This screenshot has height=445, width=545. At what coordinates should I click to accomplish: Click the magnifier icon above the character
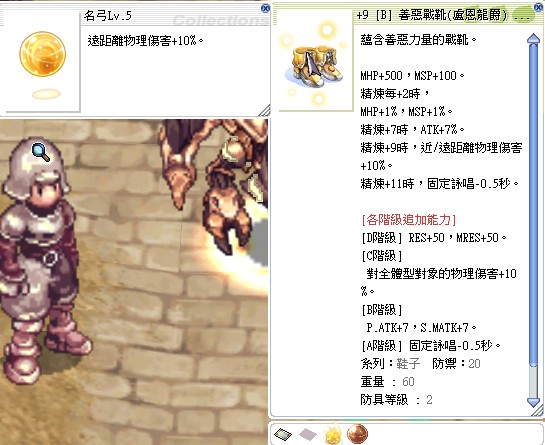click(41, 152)
